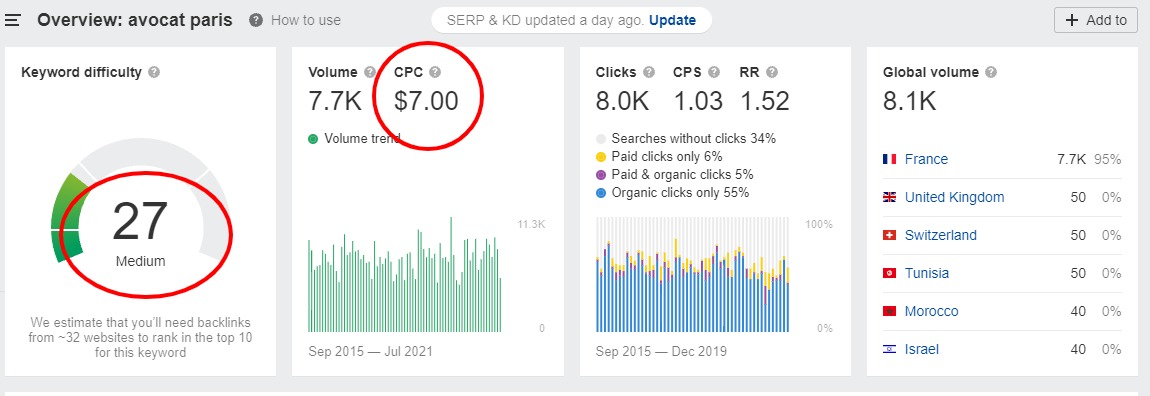Choose Tunisia in the country list
Screen dimensions: 1150x396
tap(927, 274)
